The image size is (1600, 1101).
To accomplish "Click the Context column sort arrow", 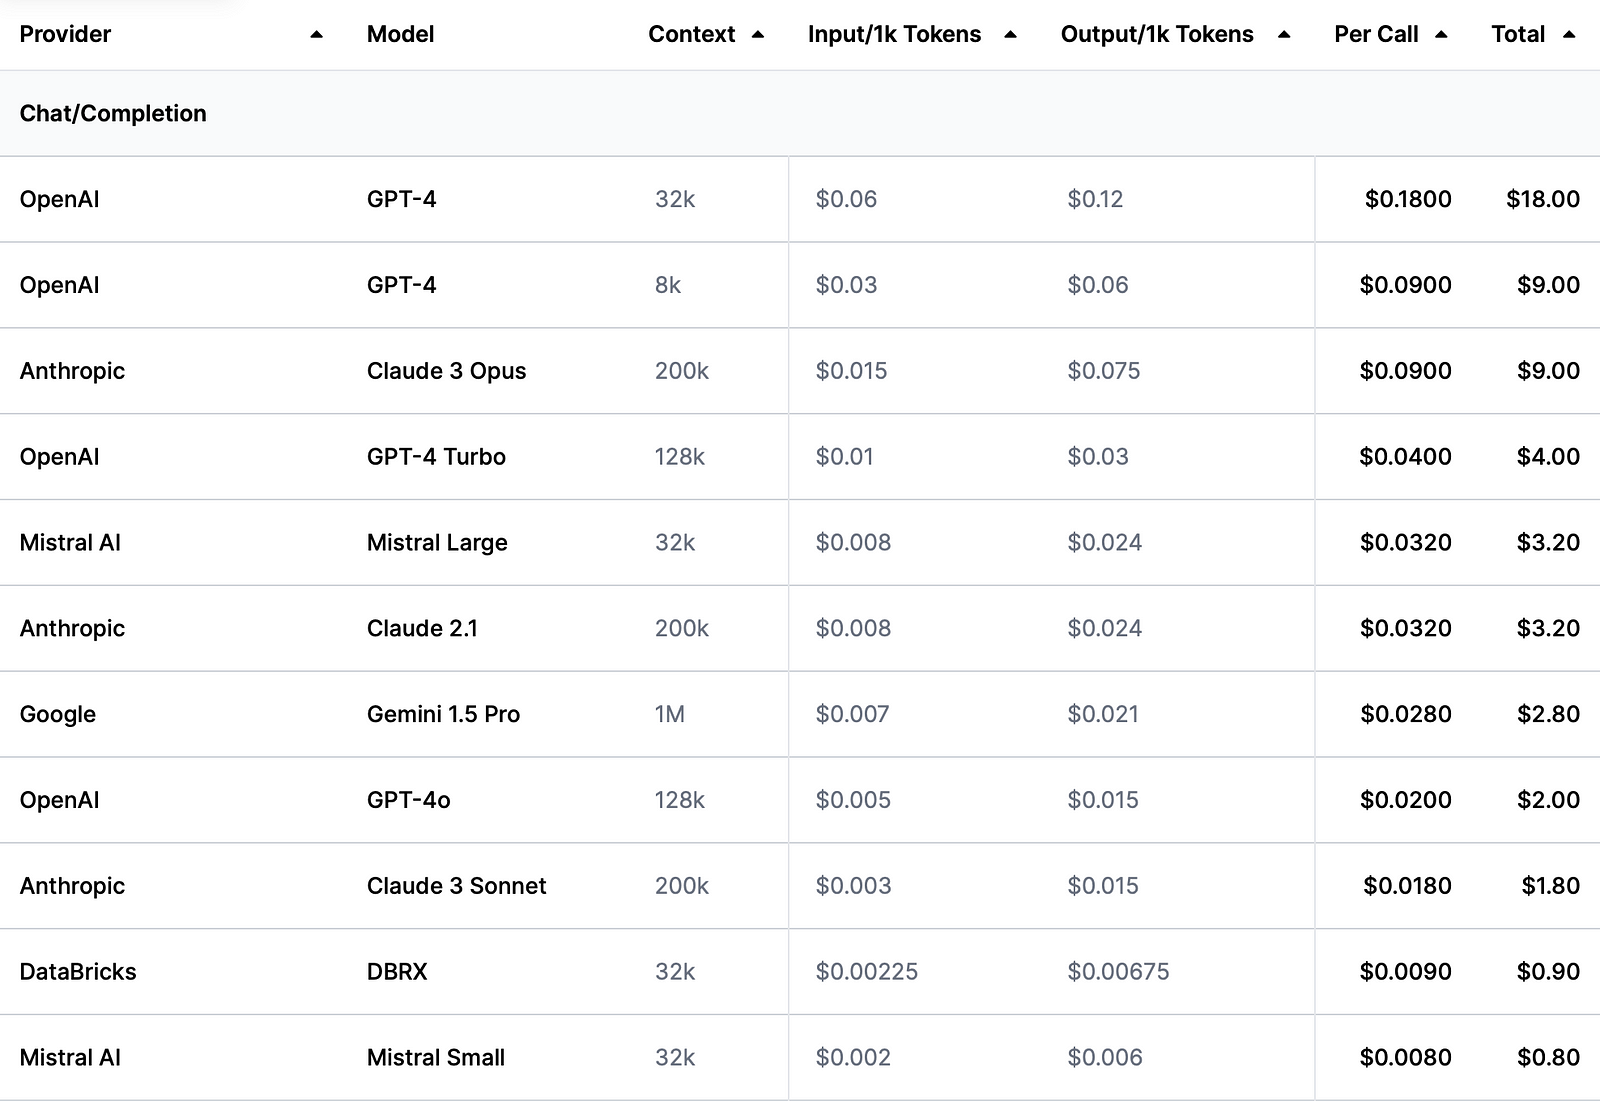I will 758,35.
